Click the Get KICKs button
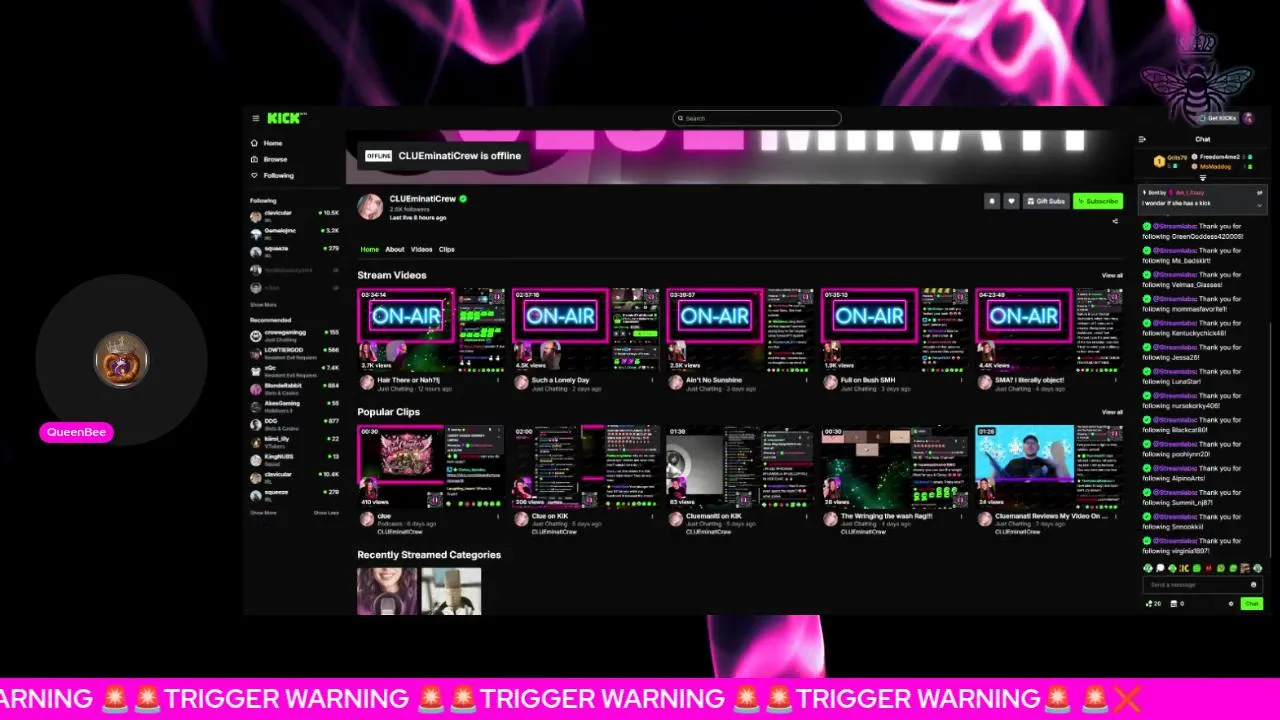Image resolution: width=1280 pixels, height=720 pixels. tap(1218, 118)
